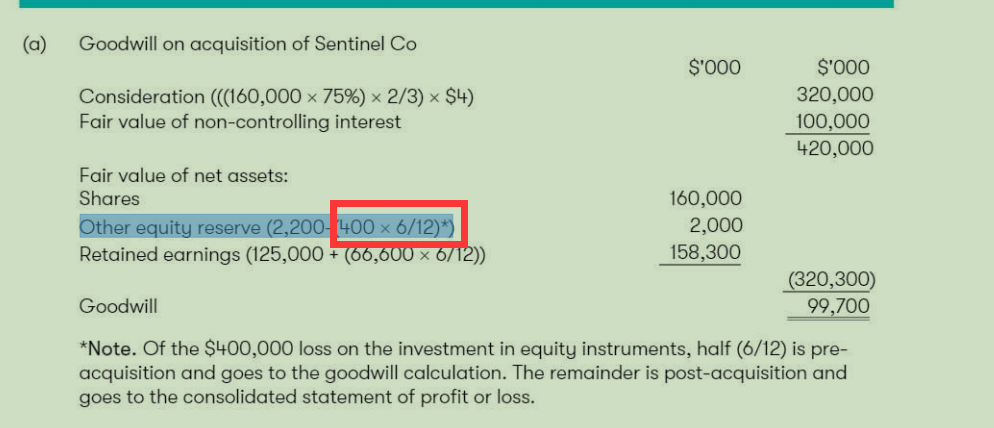
Task: Click the bold '*Note.' text
Action: click(108, 349)
